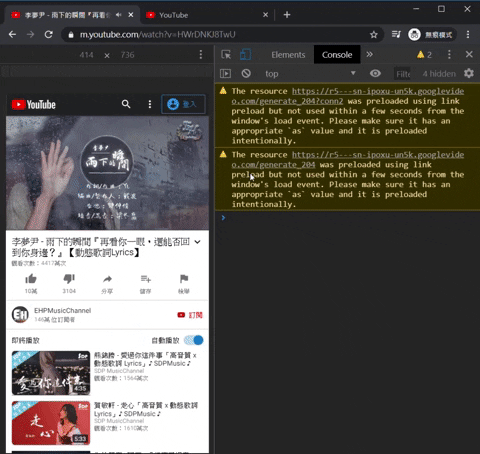Click the incognito profile button
The width and height of the screenshot is (480, 454).
coord(431,34)
